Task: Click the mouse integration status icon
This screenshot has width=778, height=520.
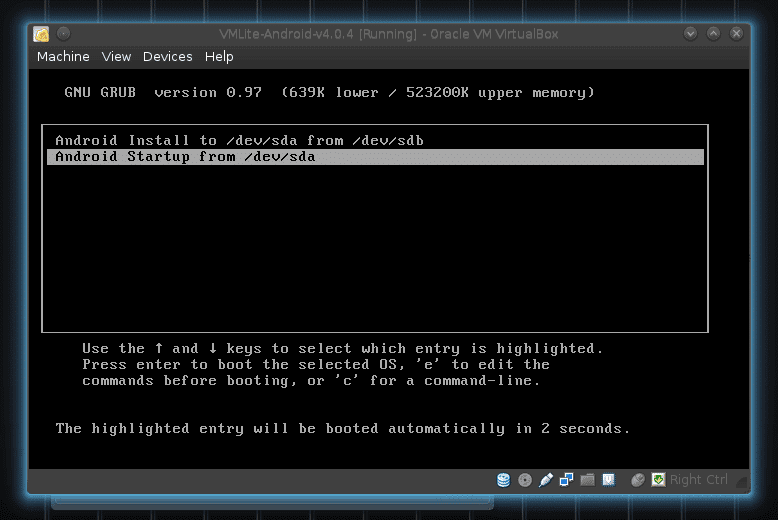Action: (x=638, y=480)
